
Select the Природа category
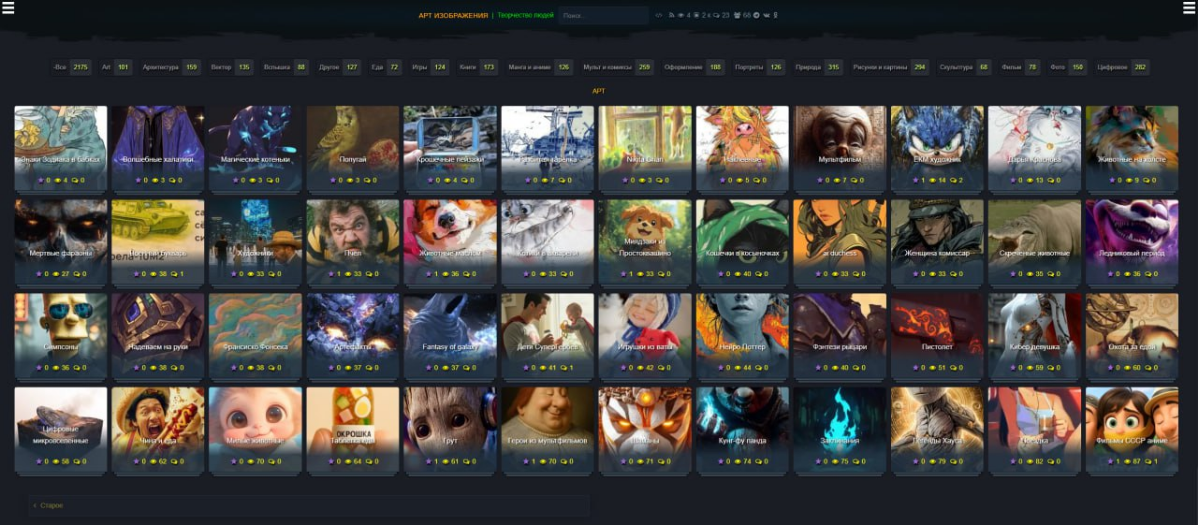point(818,67)
